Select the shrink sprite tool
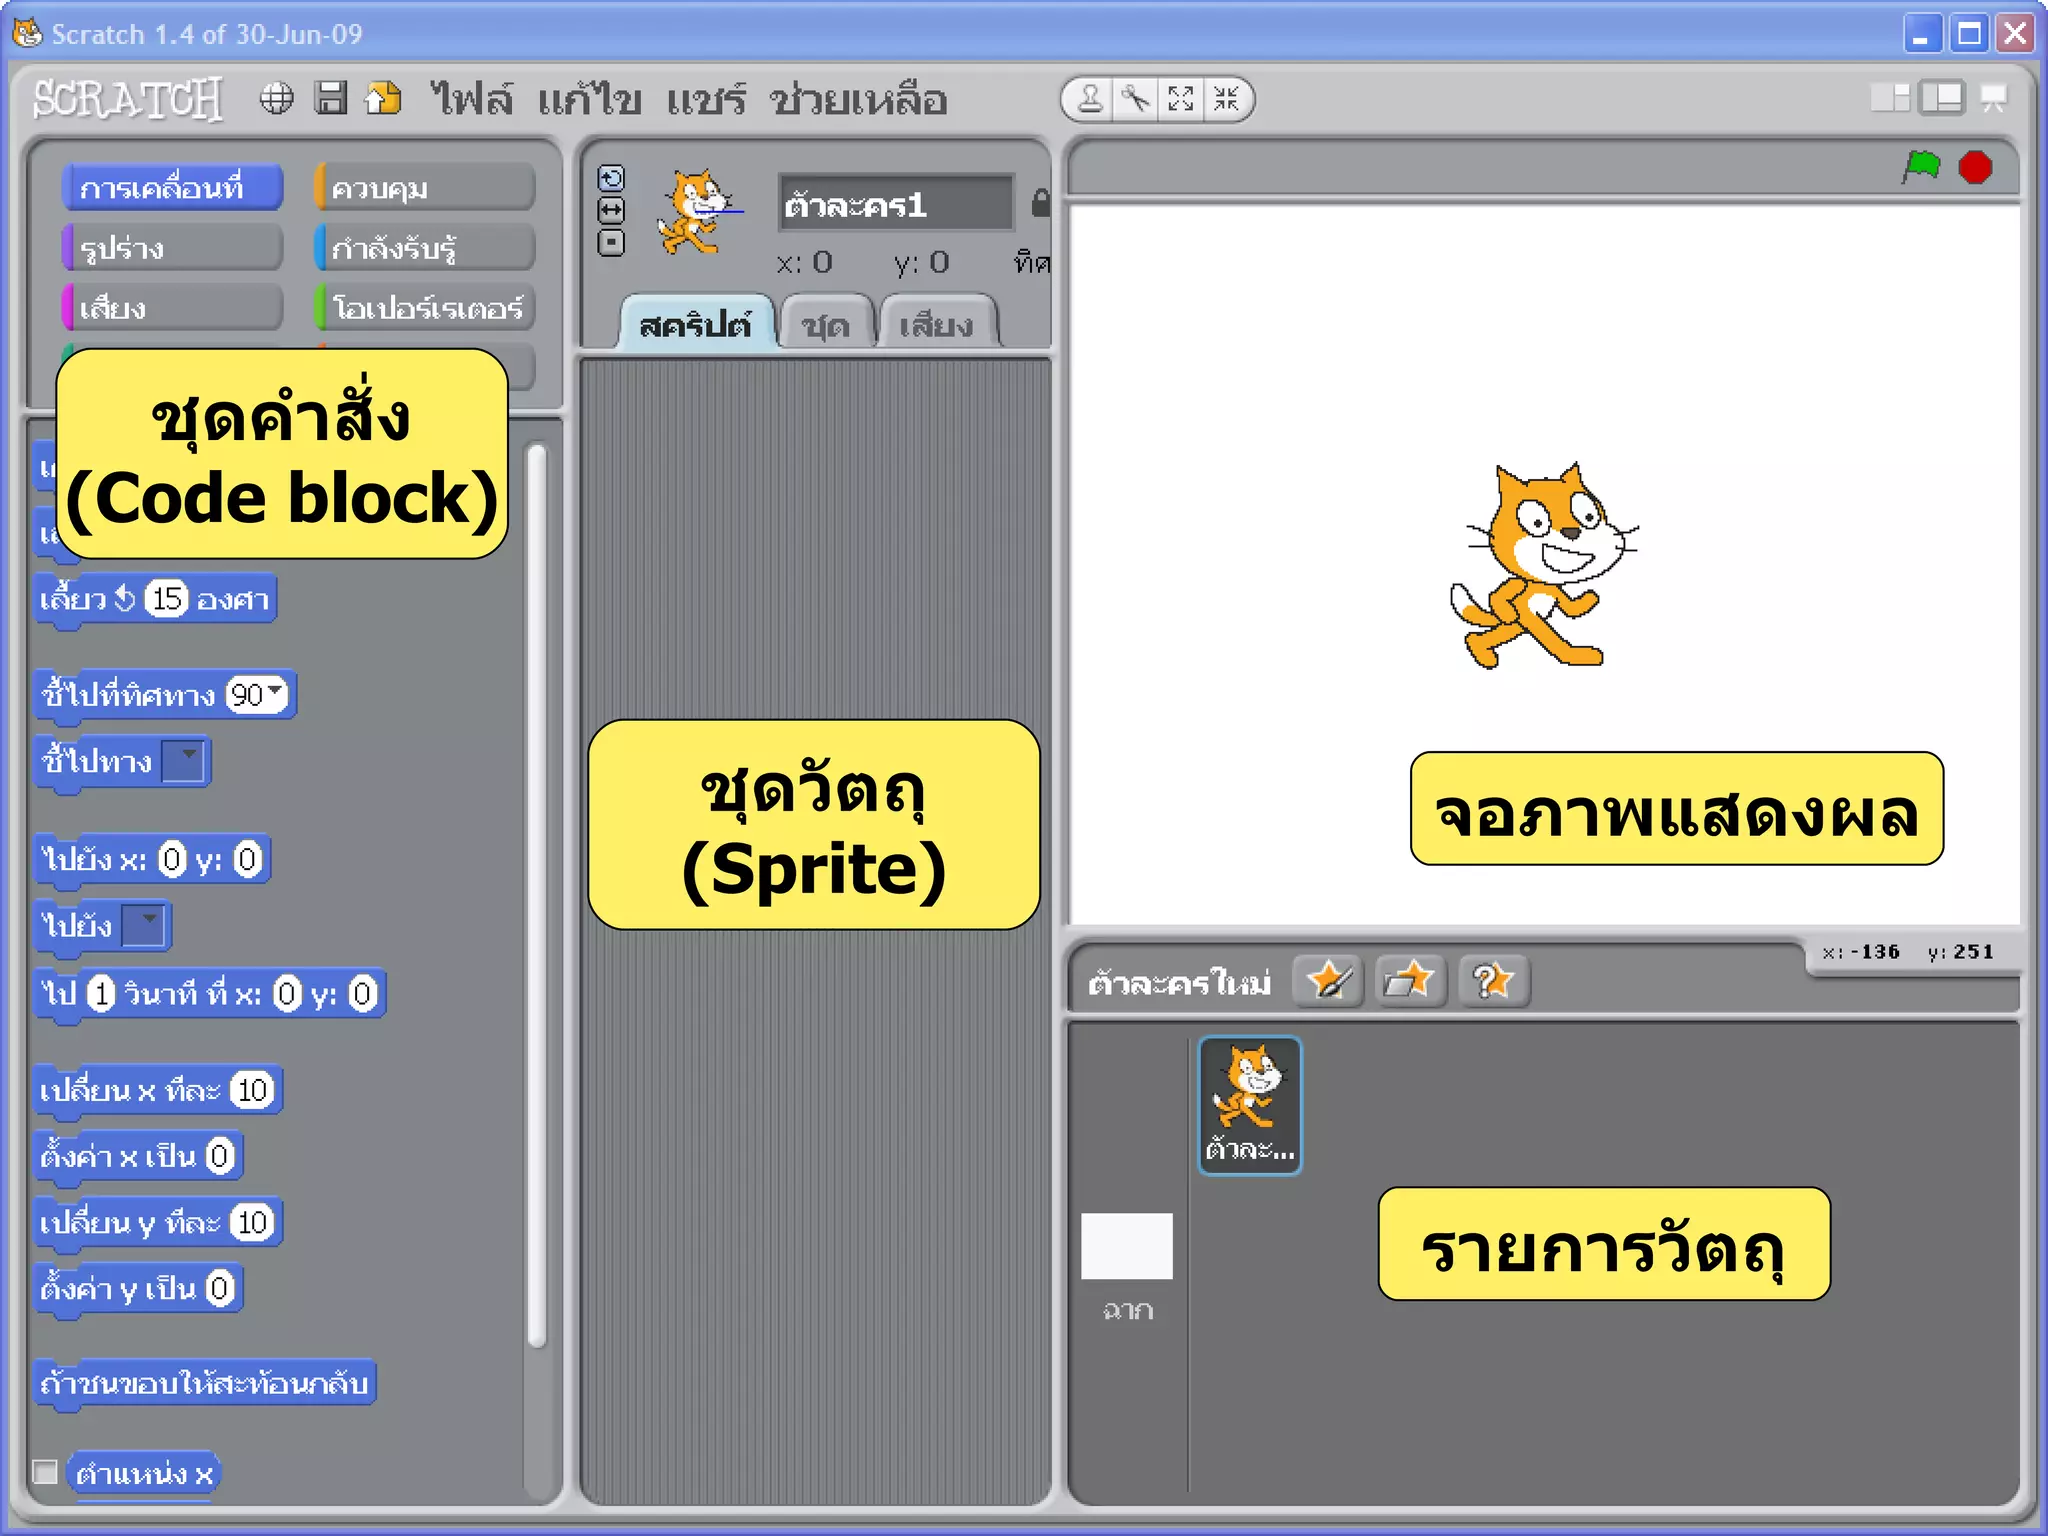 1226,99
